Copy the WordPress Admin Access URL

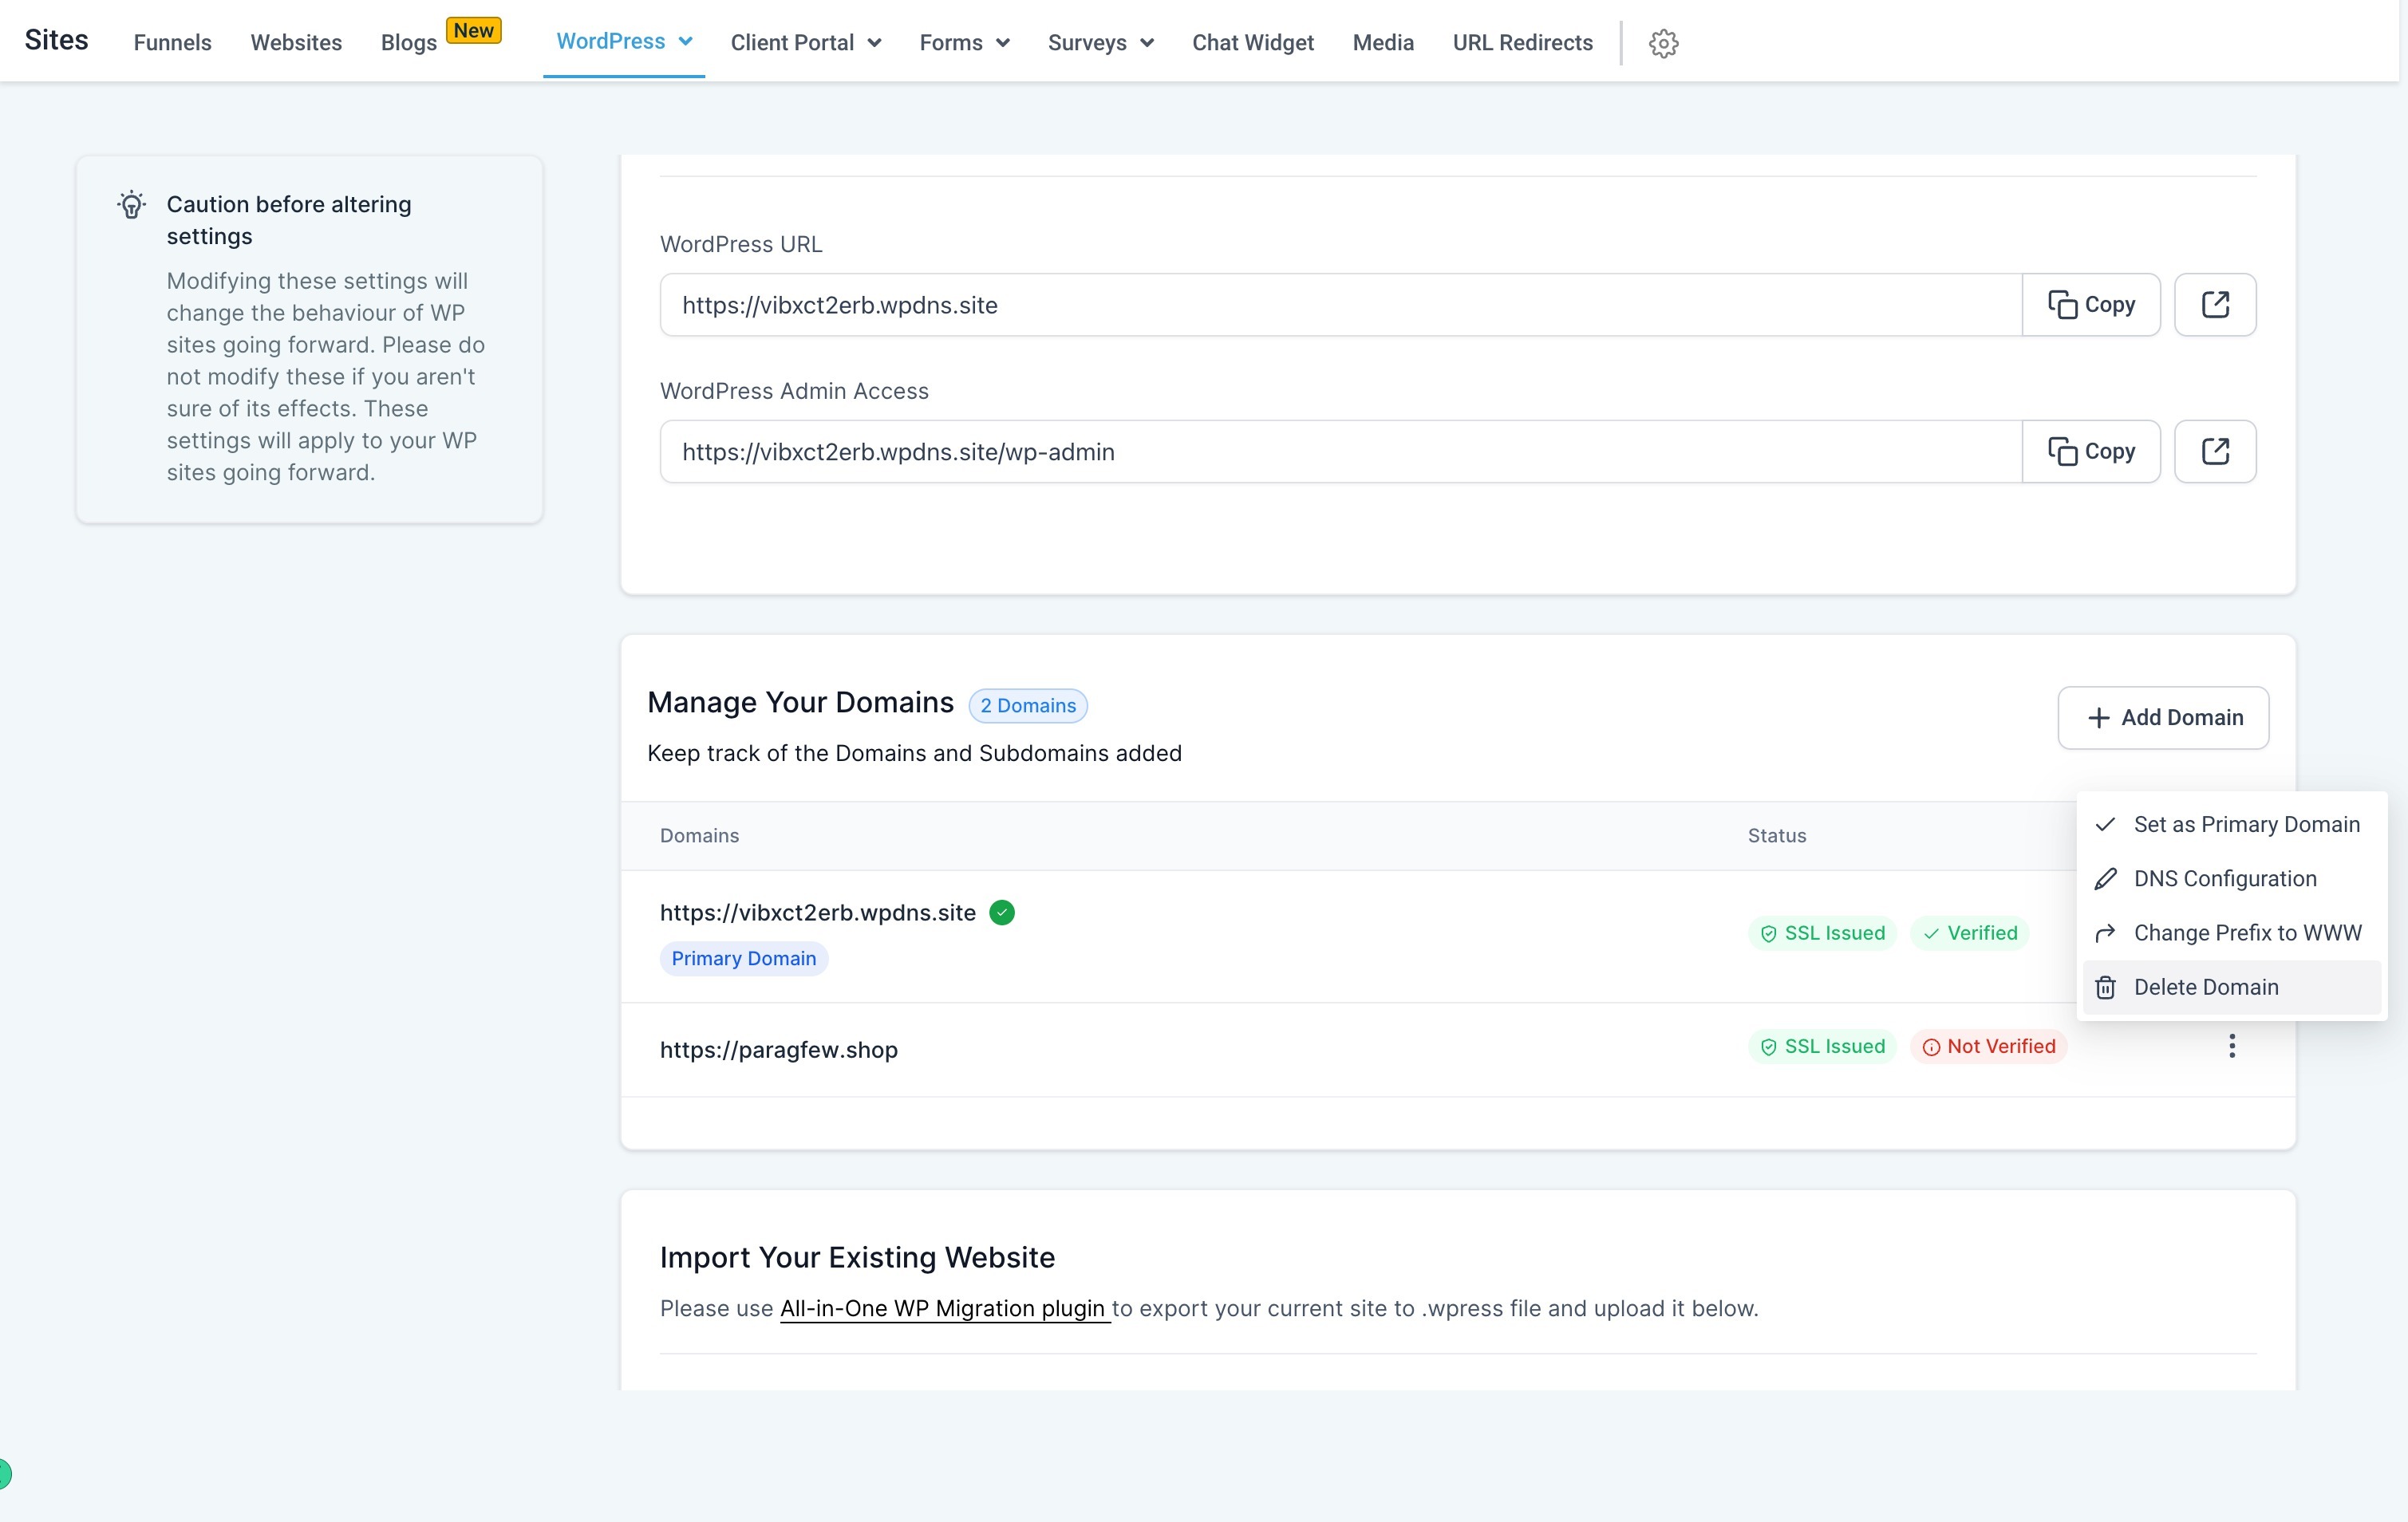(x=2091, y=452)
